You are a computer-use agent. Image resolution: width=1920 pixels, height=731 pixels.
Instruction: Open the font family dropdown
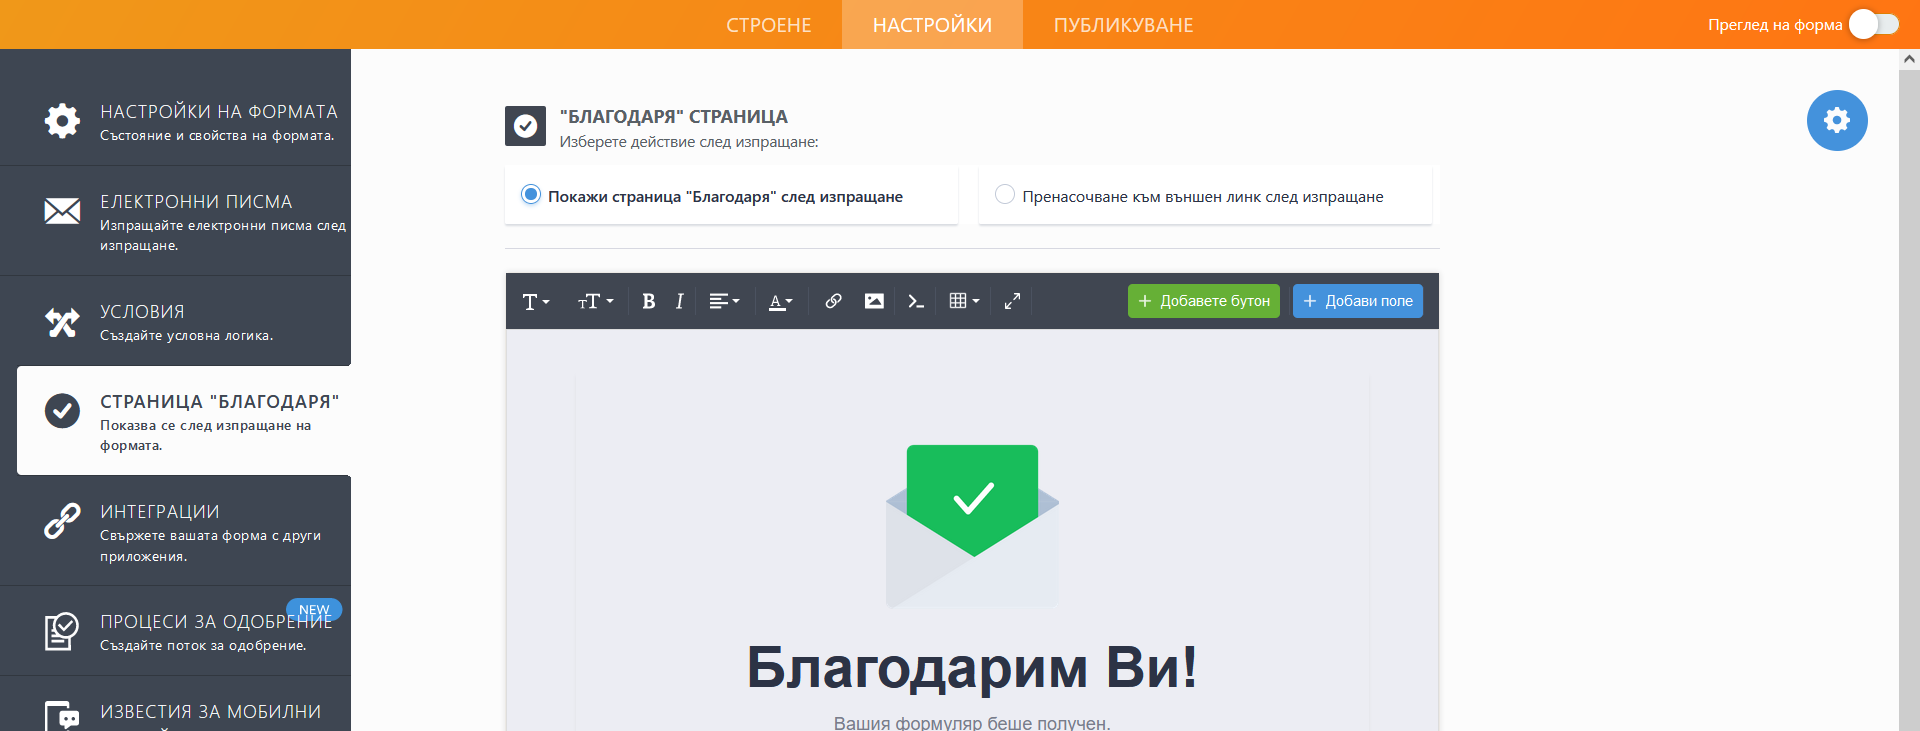pos(536,301)
